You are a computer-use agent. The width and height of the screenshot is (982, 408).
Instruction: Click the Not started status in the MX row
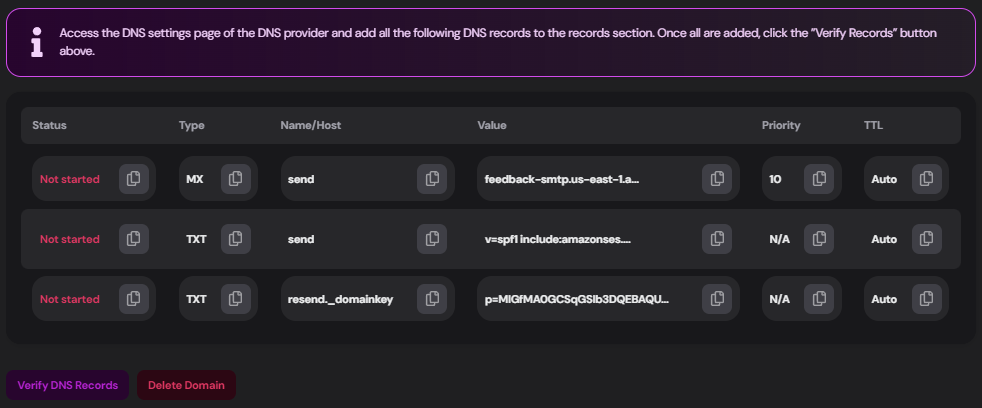(70, 179)
